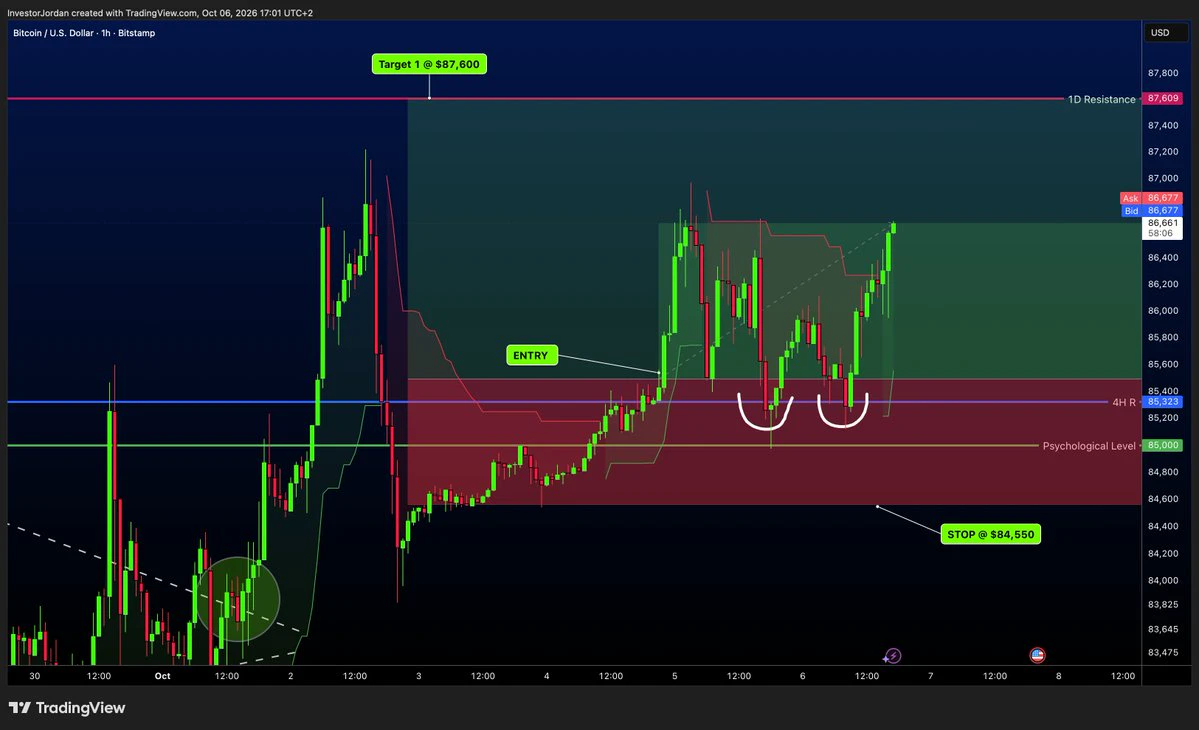
Task: Click 83,825 on the price axis
Action: 1162,604
